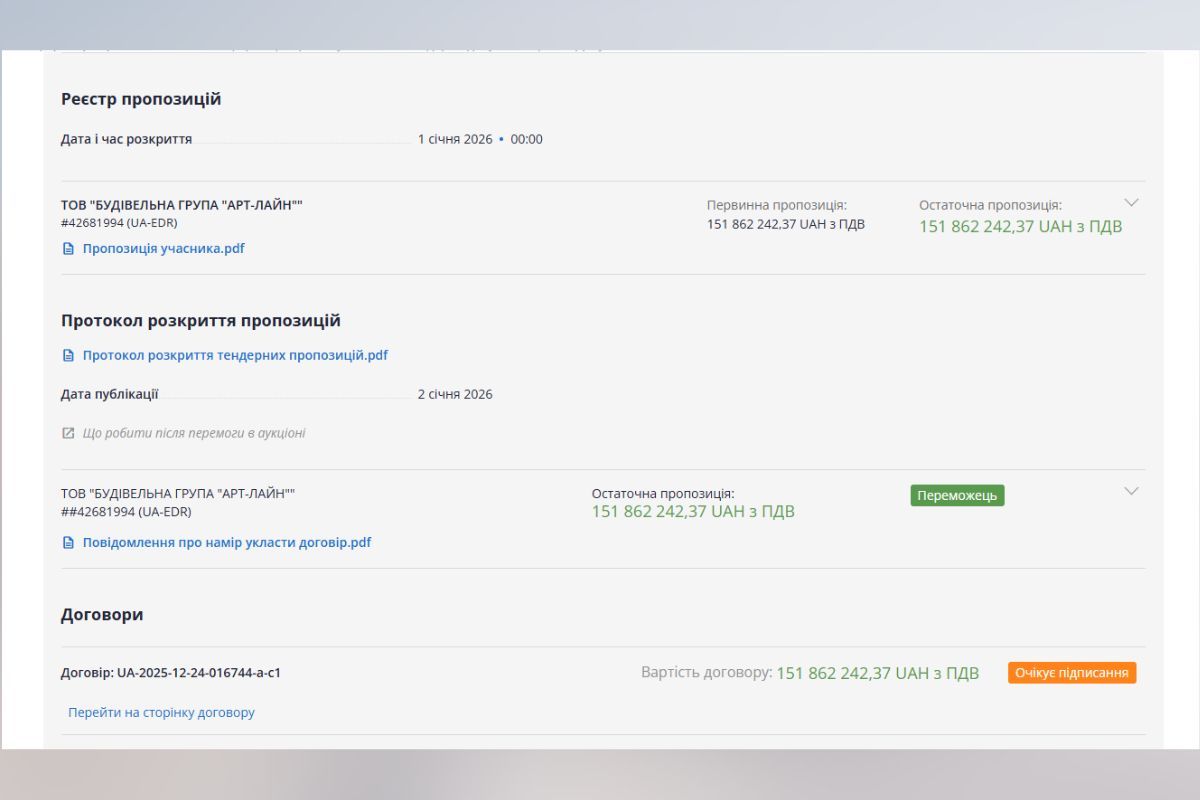Click Первинна пропозиція amount value
The width and height of the screenshot is (1200, 800).
[x=785, y=225]
